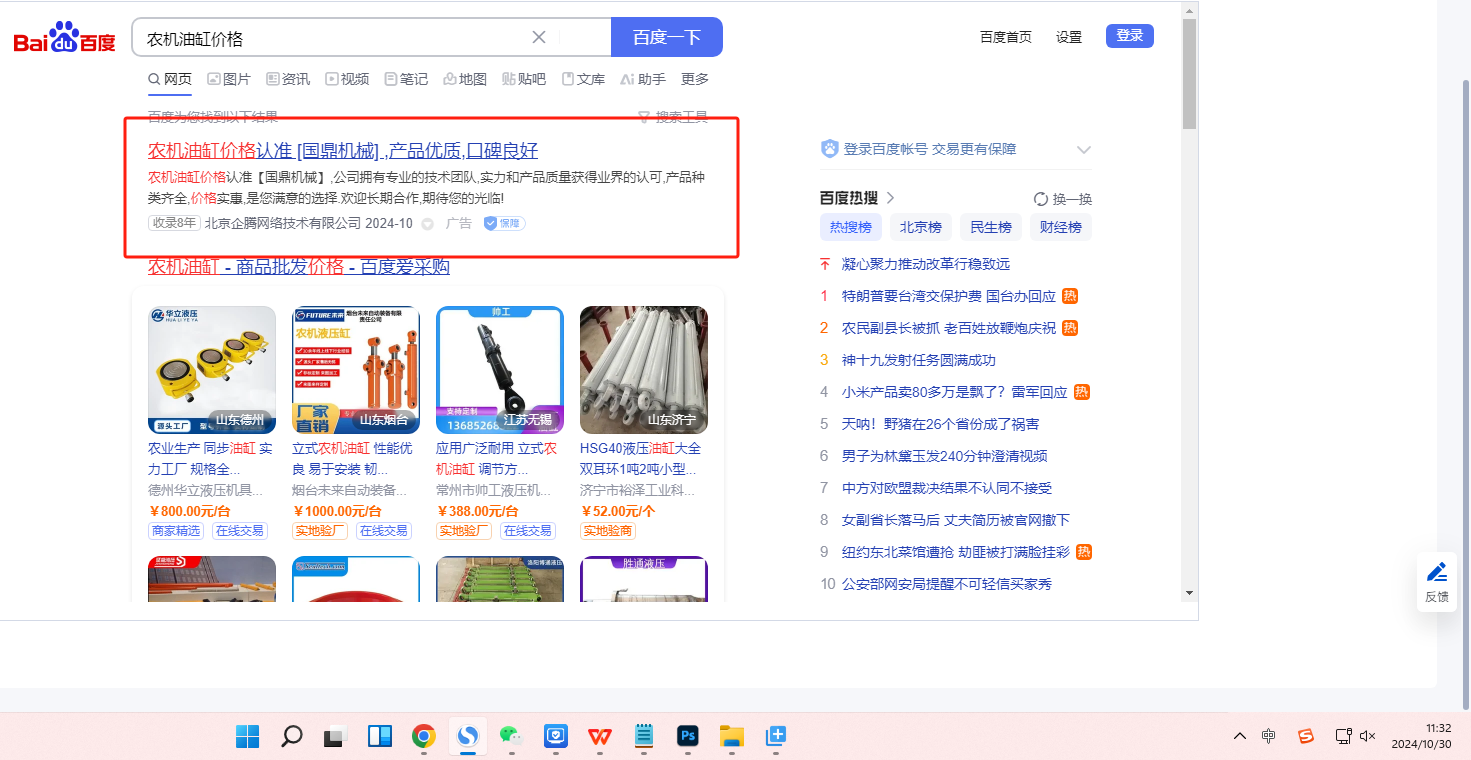The height and width of the screenshot is (760, 1471).
Task: Clear the search box with the X icon
Action: coord(538,38)
